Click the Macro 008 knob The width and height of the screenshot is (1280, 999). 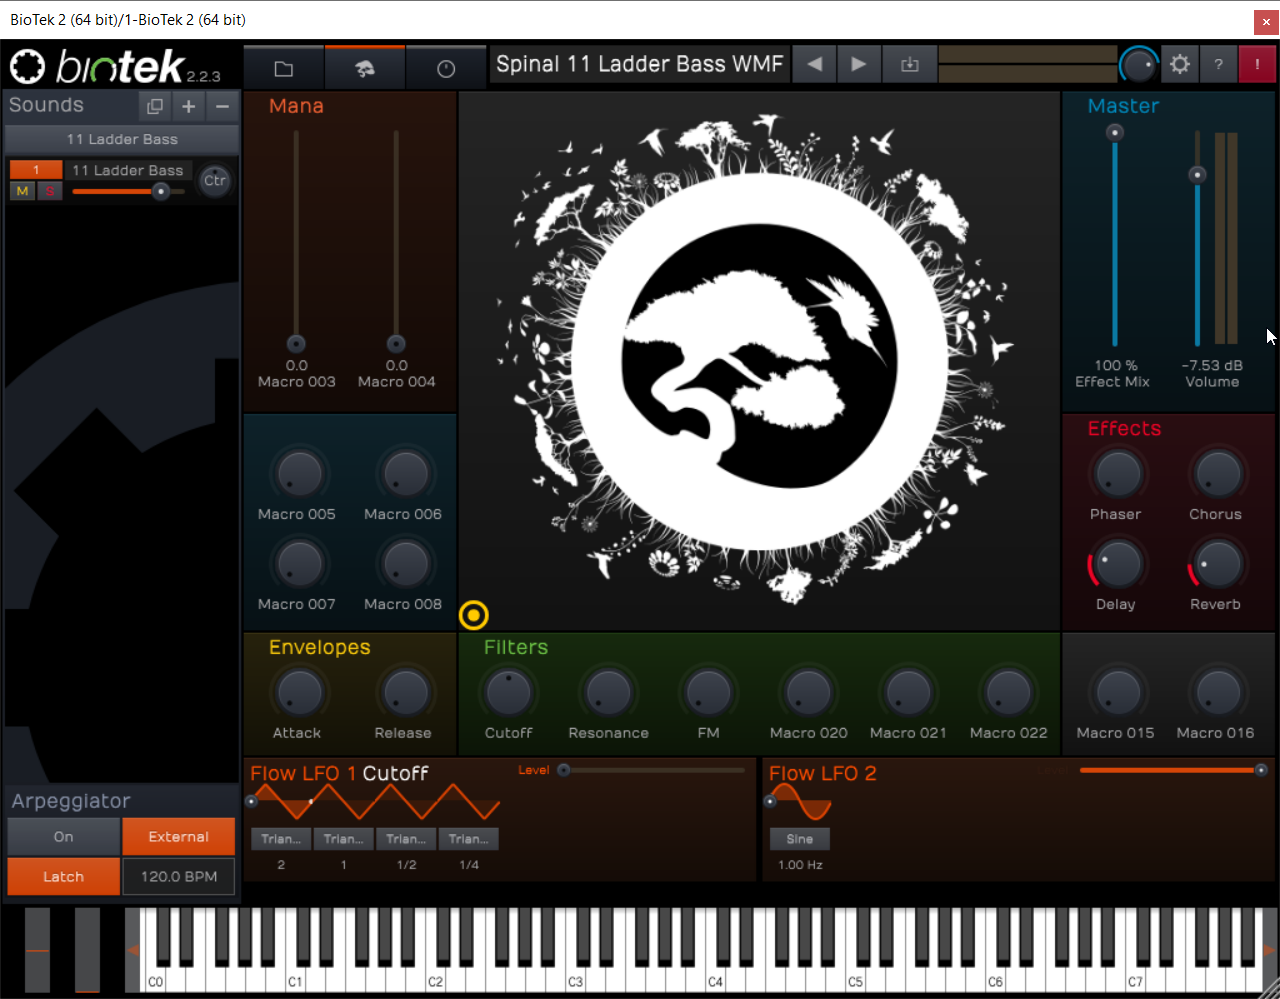point(405,563)
